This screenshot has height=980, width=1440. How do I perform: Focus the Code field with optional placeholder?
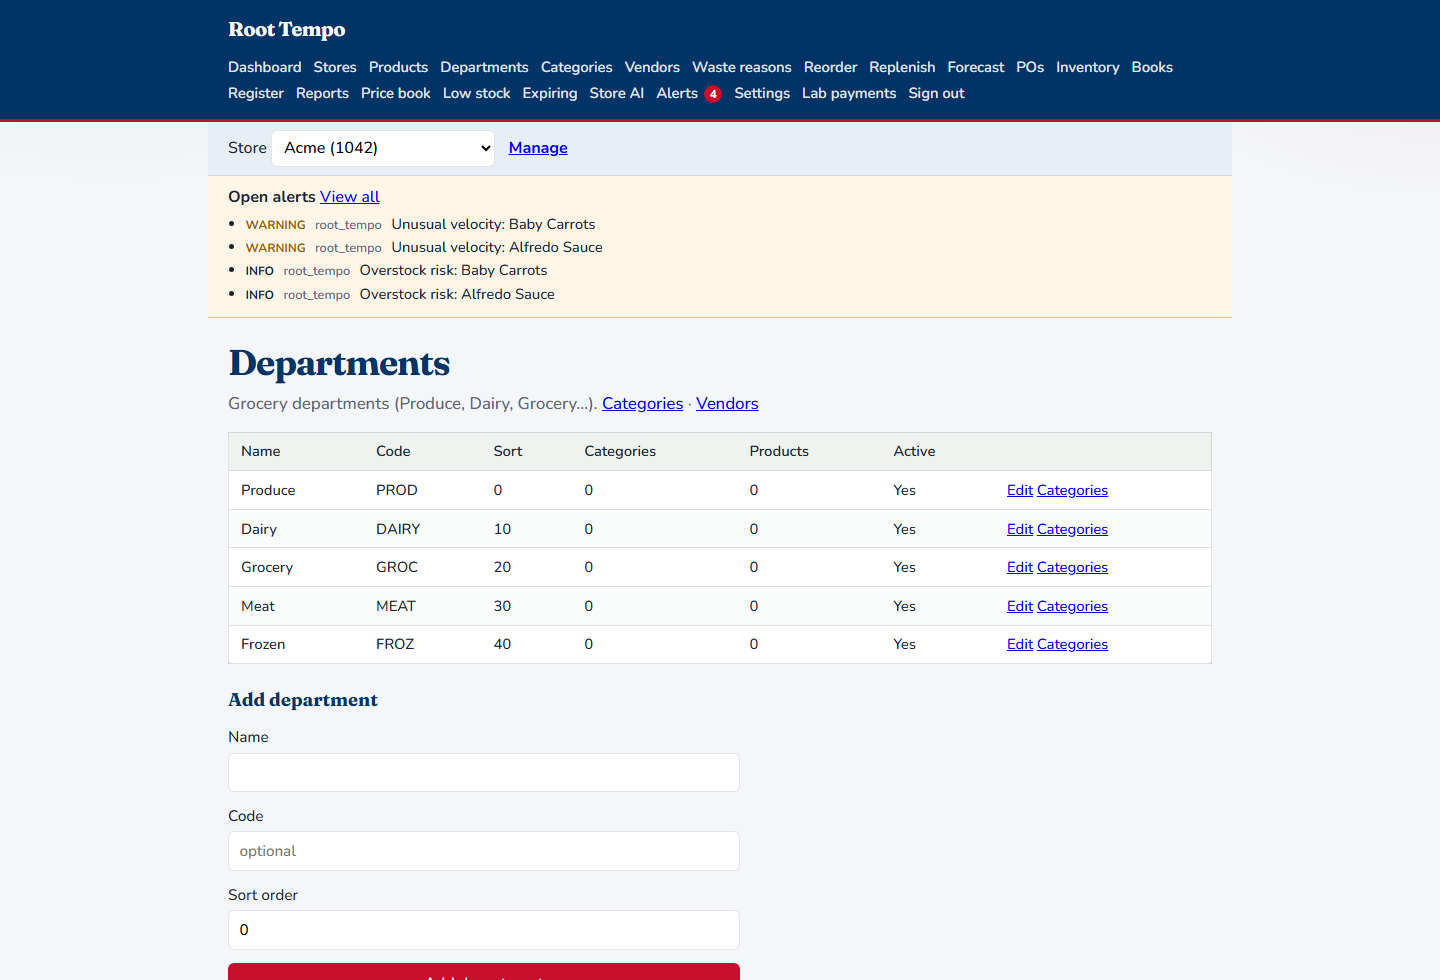point(484,851)
